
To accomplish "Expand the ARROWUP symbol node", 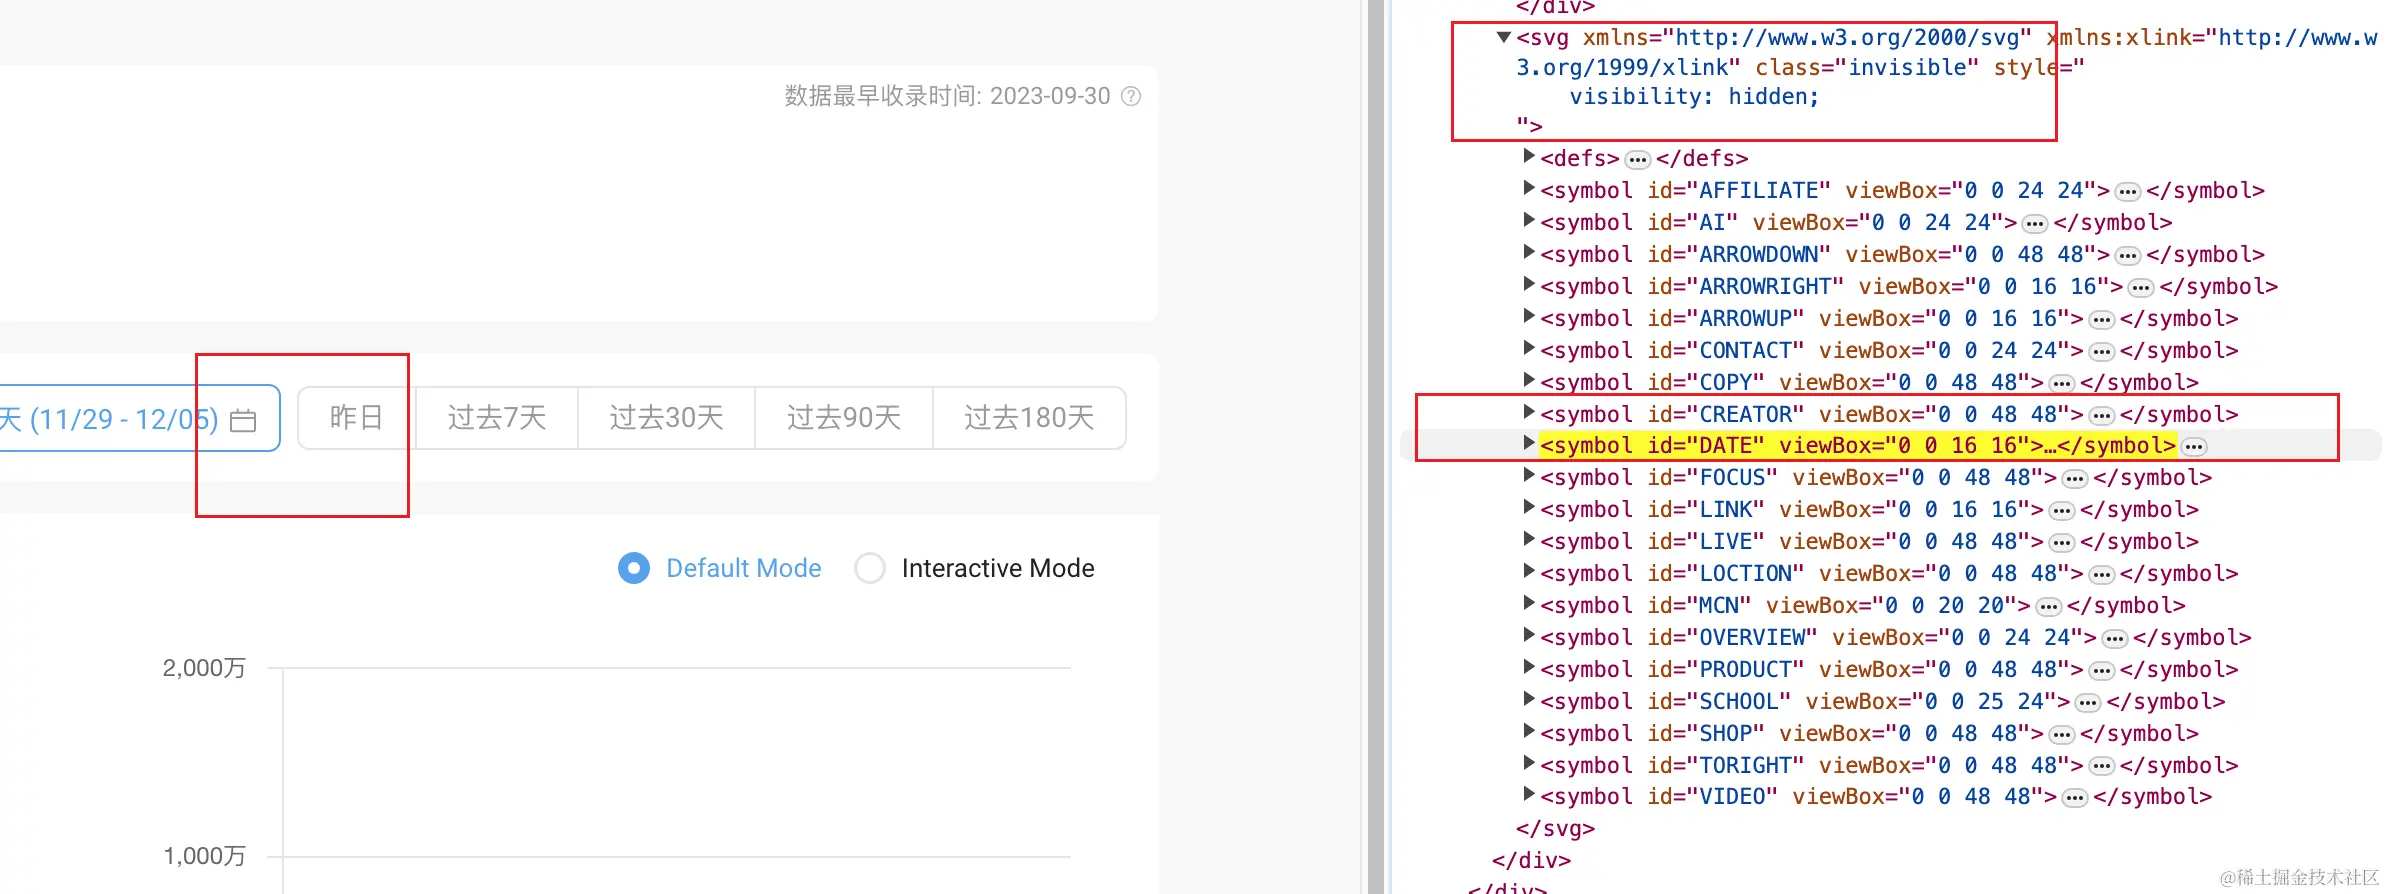I will (1528, 316).
